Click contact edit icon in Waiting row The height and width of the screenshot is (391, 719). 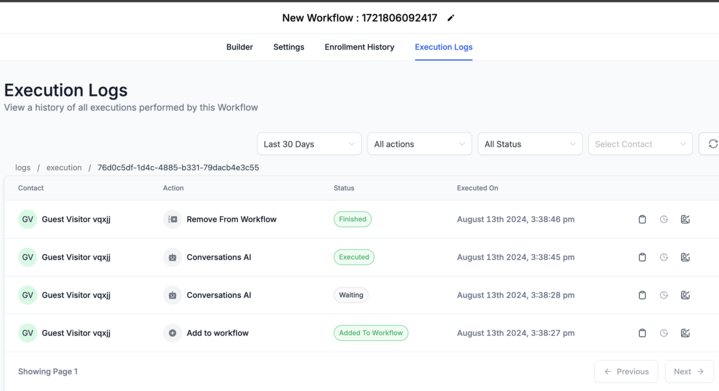[685, 295]
